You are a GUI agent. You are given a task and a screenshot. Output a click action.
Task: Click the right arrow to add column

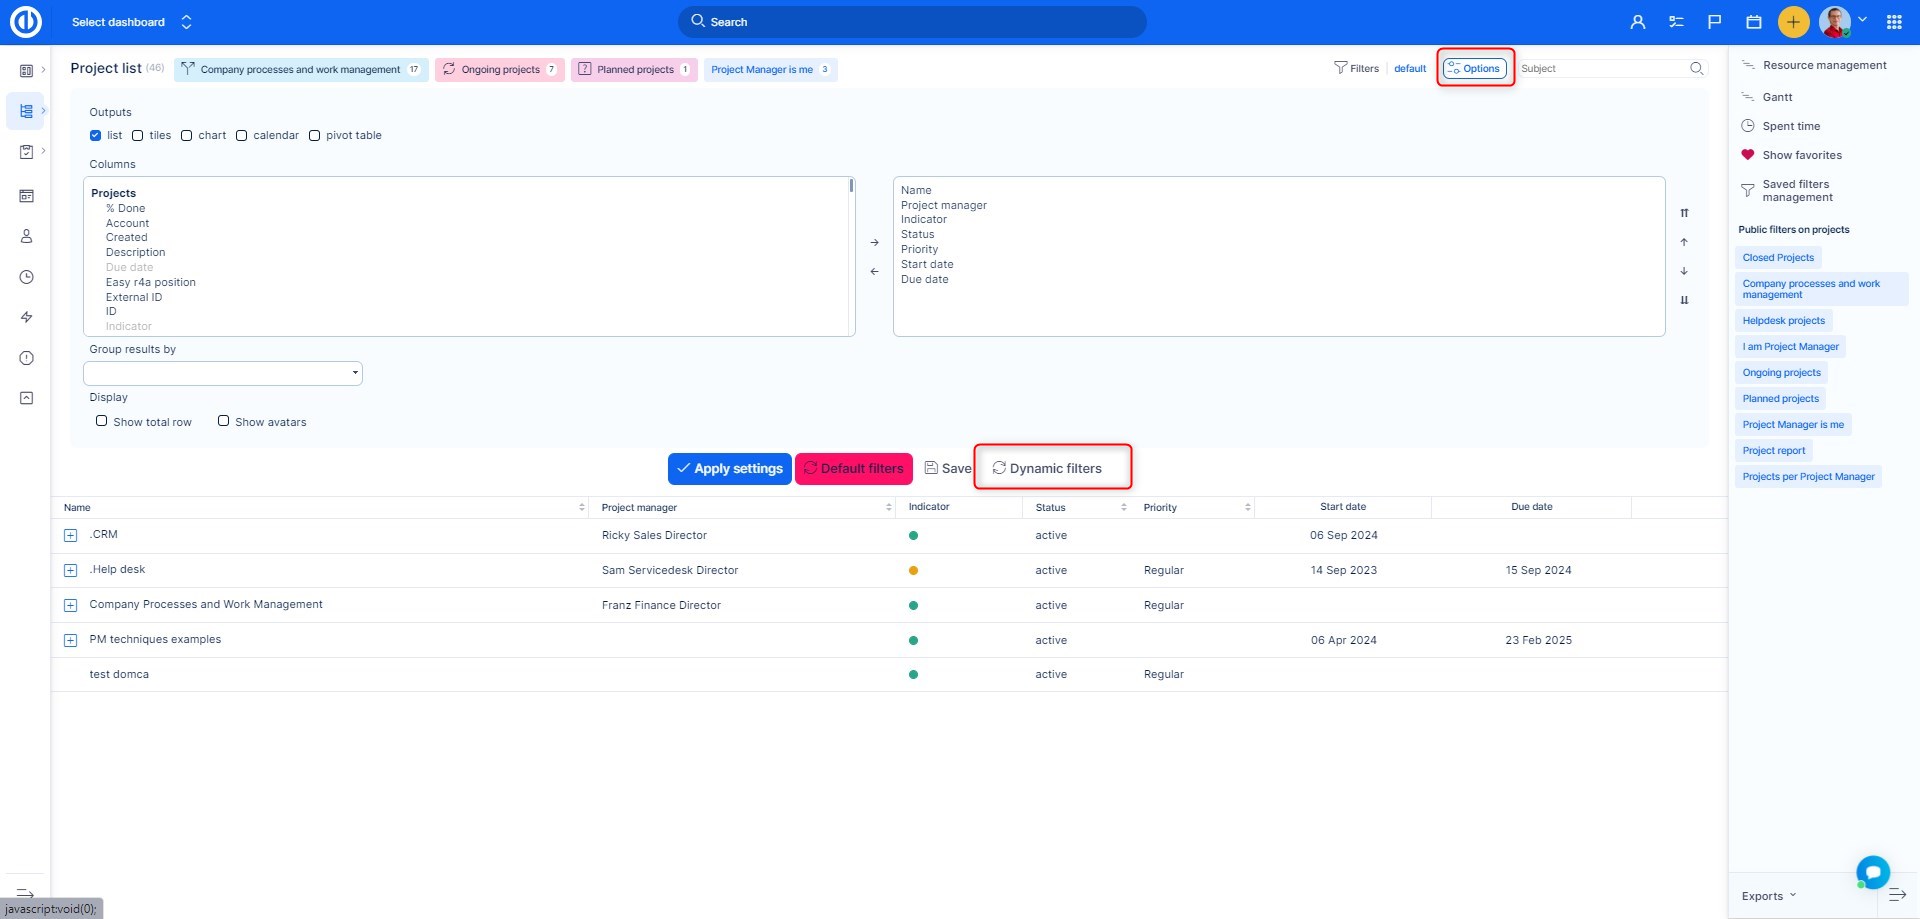(874, 243)
